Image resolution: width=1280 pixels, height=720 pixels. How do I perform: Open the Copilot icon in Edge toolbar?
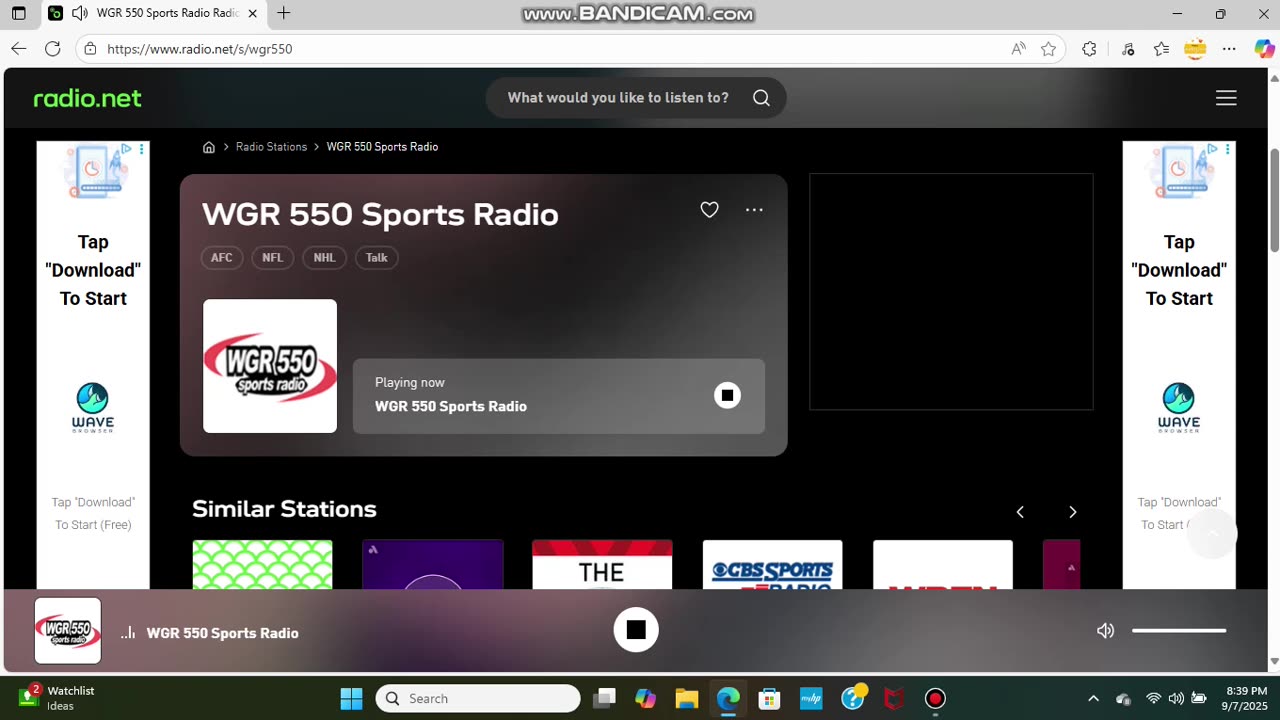point(1264,49)
